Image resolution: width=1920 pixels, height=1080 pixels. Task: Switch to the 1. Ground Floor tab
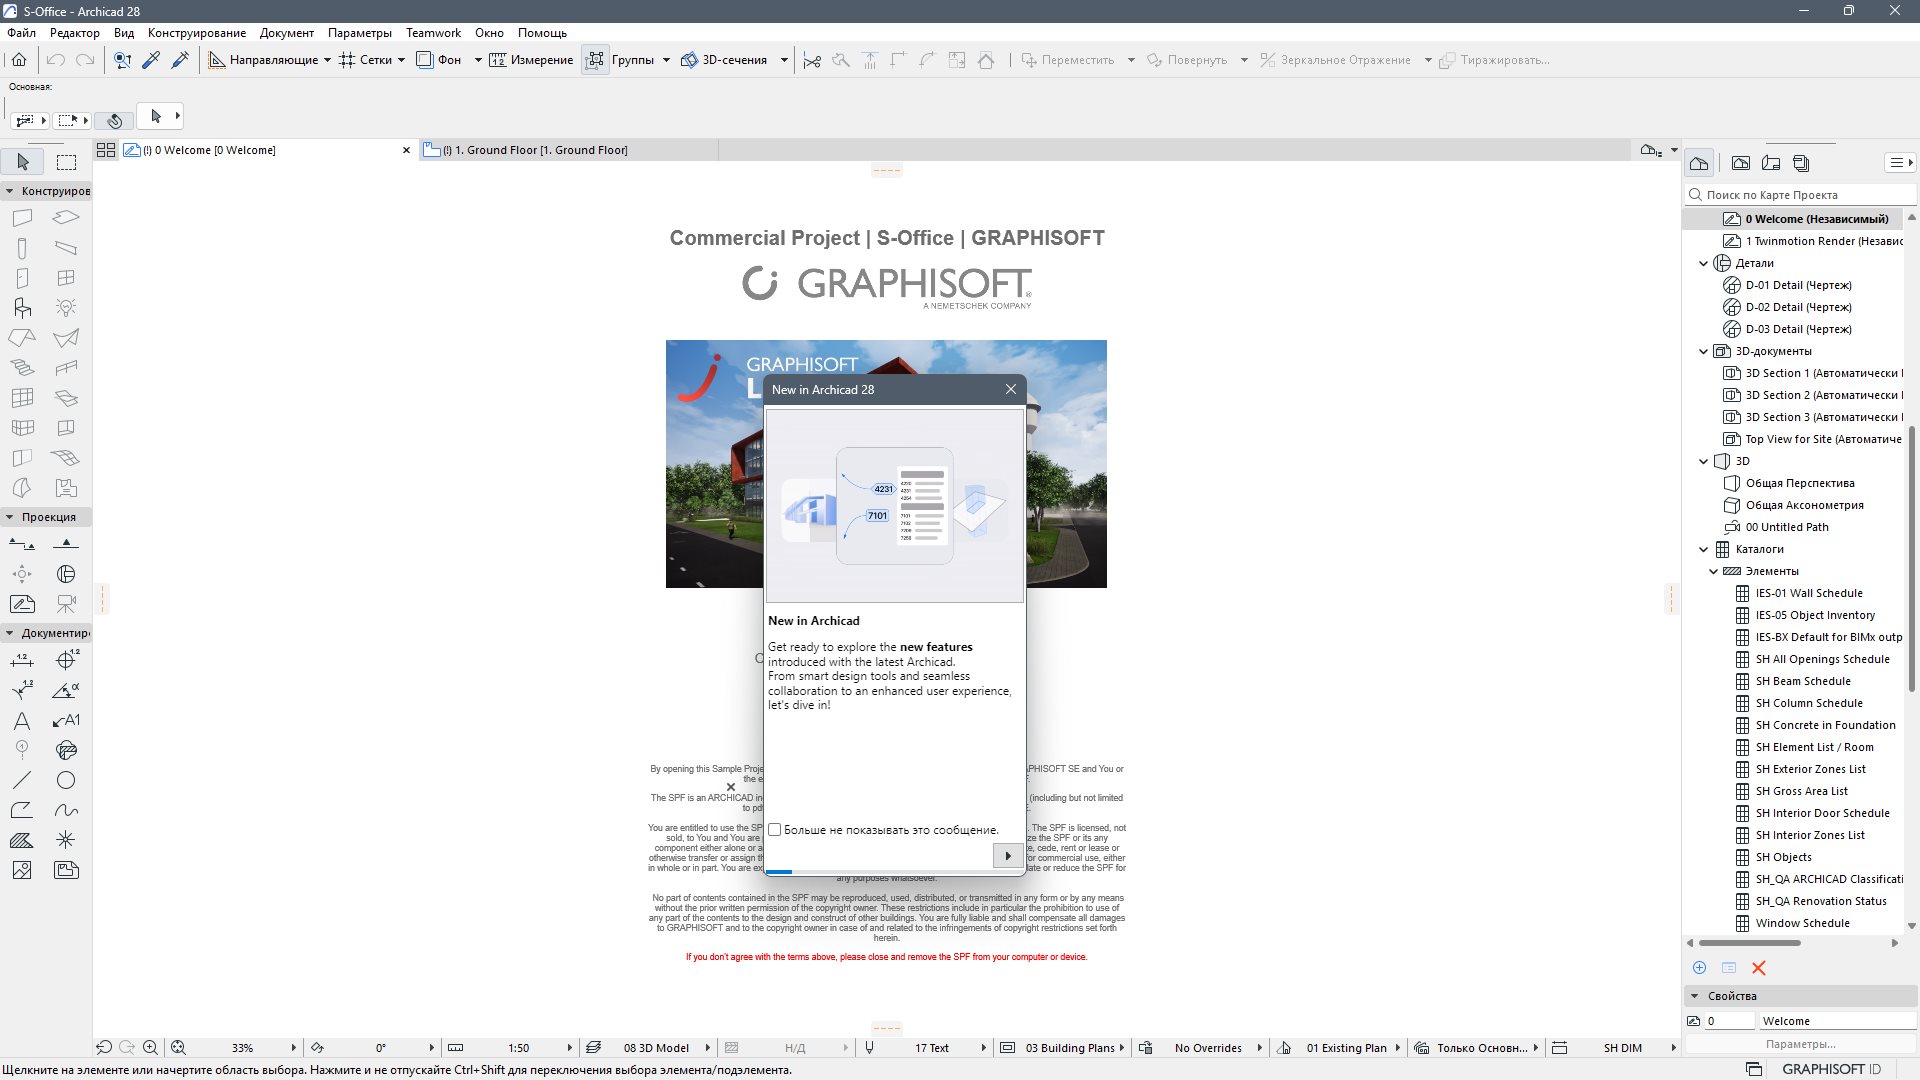pos(567,150)
